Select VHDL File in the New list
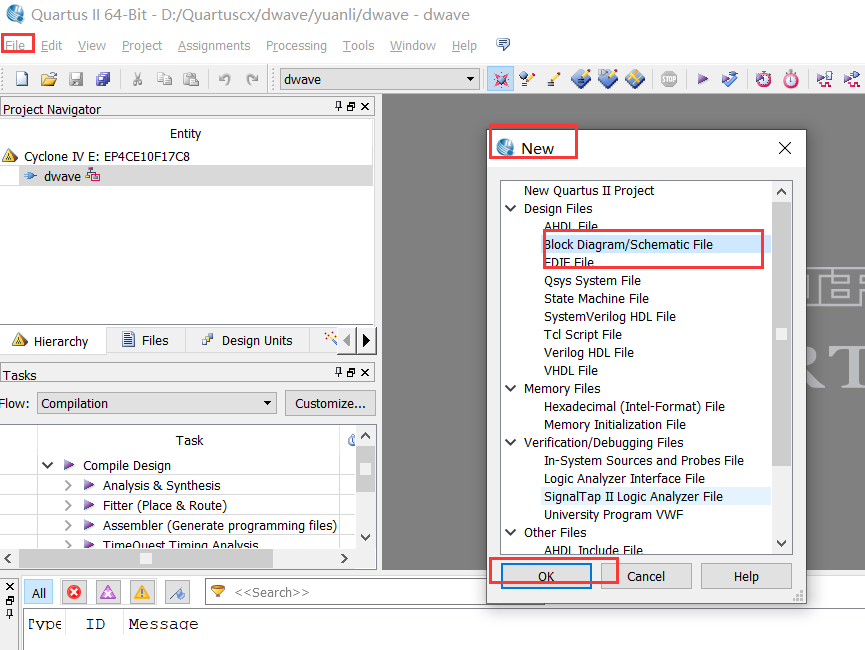 click(x=570, y=370)
